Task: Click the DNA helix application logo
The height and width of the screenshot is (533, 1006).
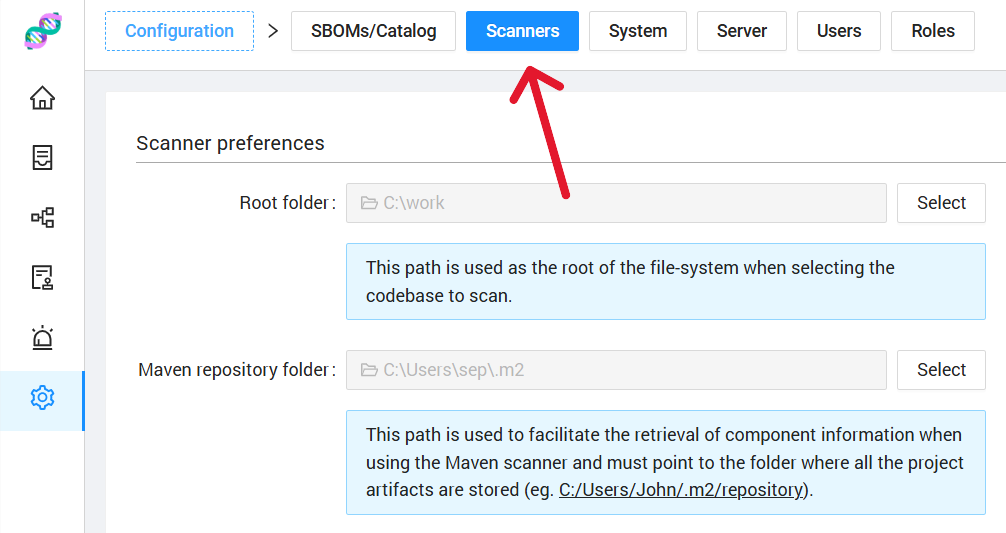Action: click(x=42, y=32)
